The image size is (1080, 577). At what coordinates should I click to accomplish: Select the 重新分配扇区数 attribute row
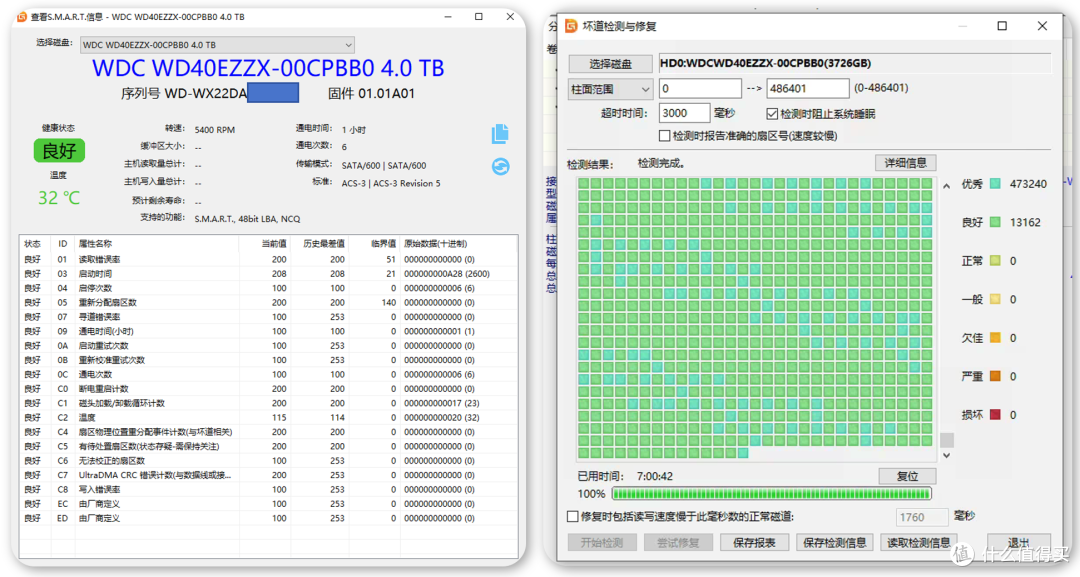pyautogui.click(x=269, y=302)
